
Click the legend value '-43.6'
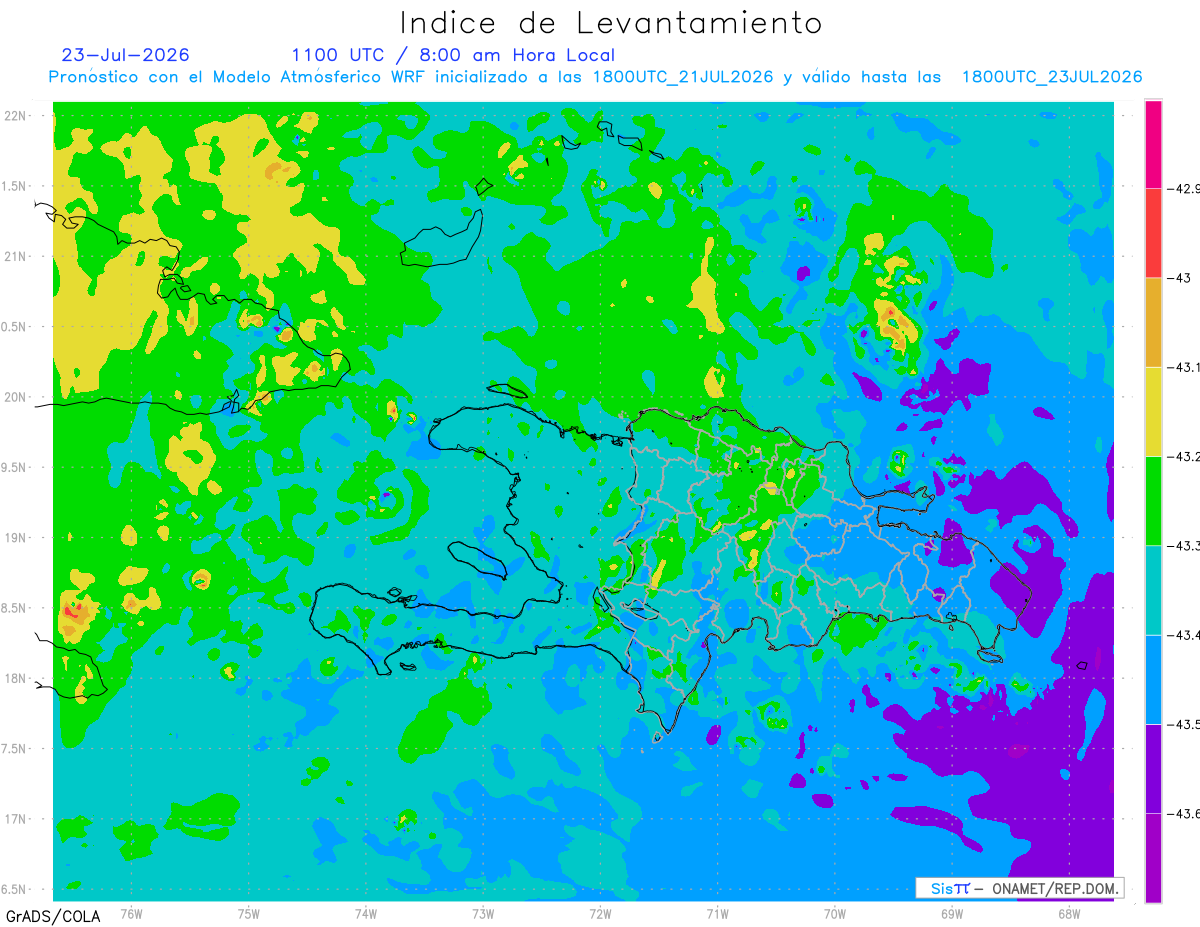1183,813
